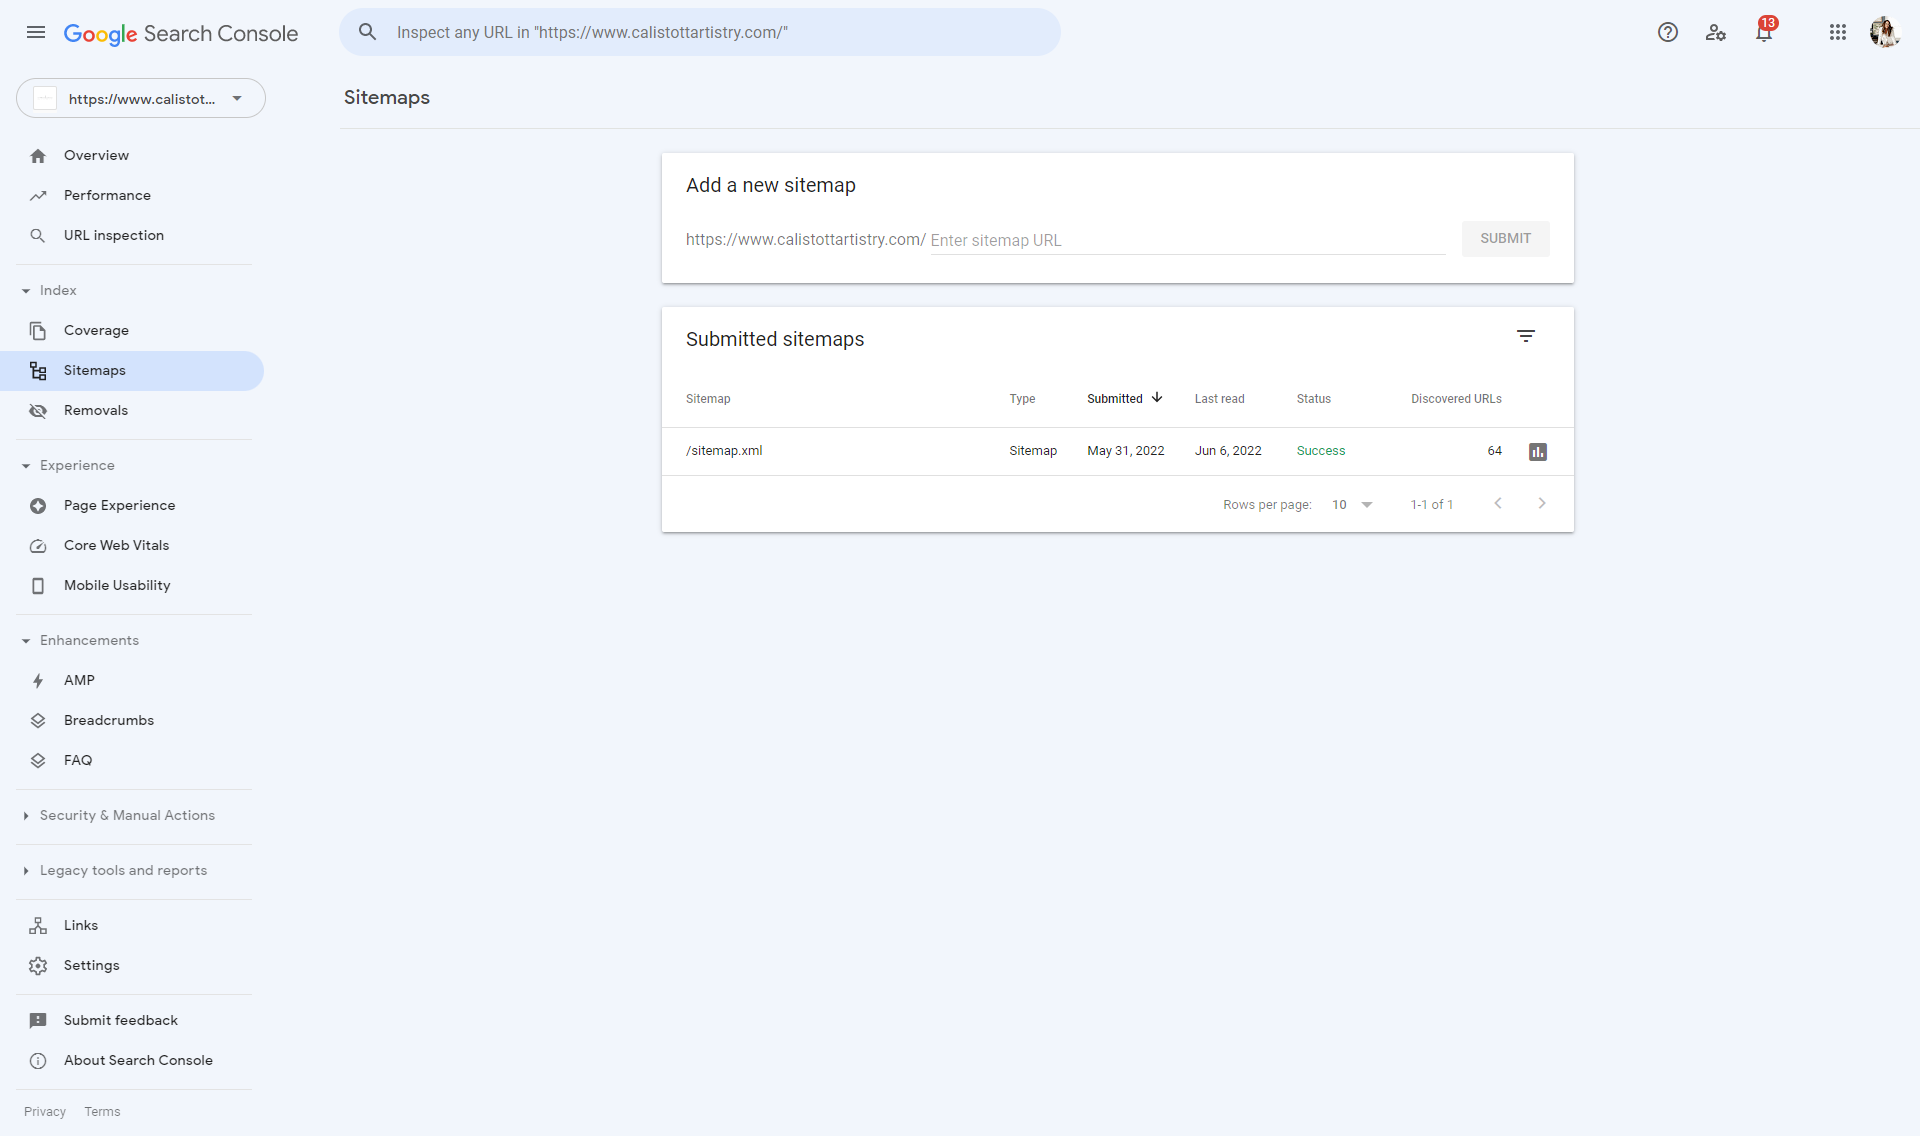Click the Sitemap column header
The image size is (1920, 1136).
click(x=708, y=399)
